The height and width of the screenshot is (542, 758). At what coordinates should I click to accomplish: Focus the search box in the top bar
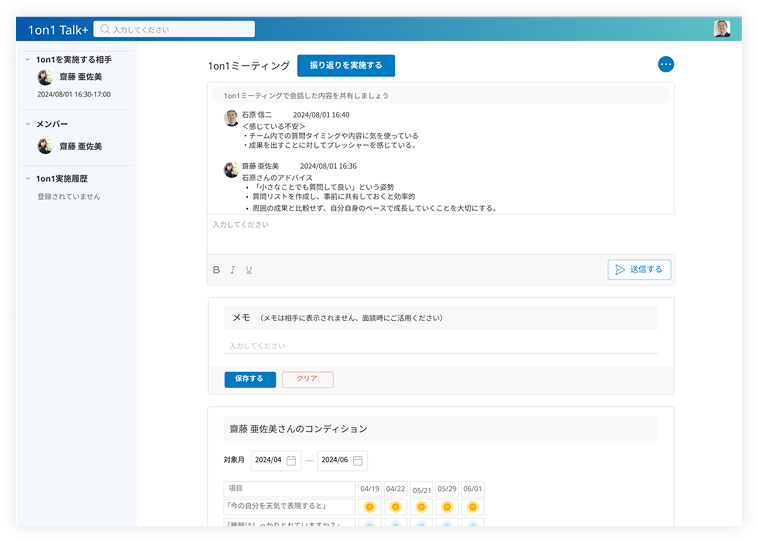(175, 30)
